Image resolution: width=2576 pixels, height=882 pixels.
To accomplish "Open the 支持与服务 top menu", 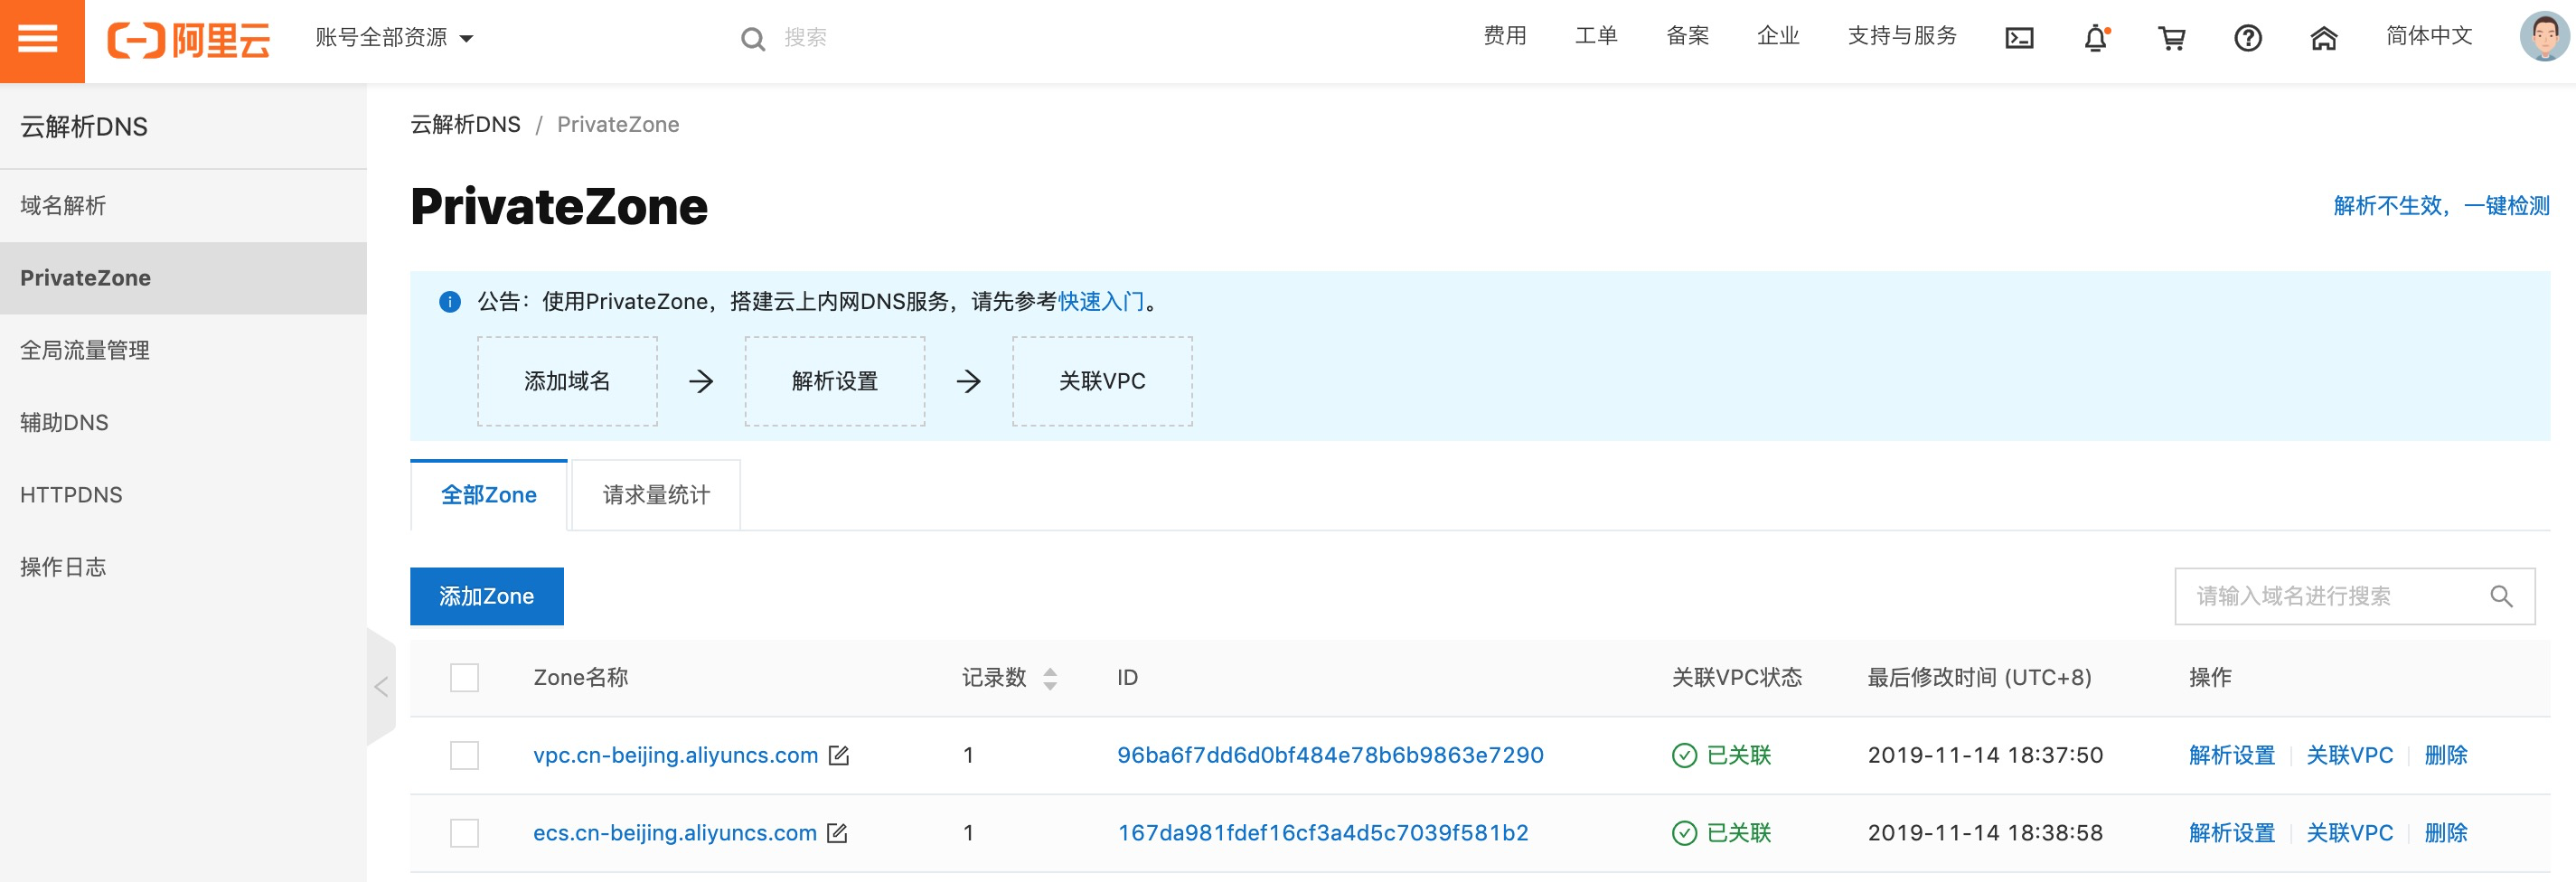I will [1901, 36].
